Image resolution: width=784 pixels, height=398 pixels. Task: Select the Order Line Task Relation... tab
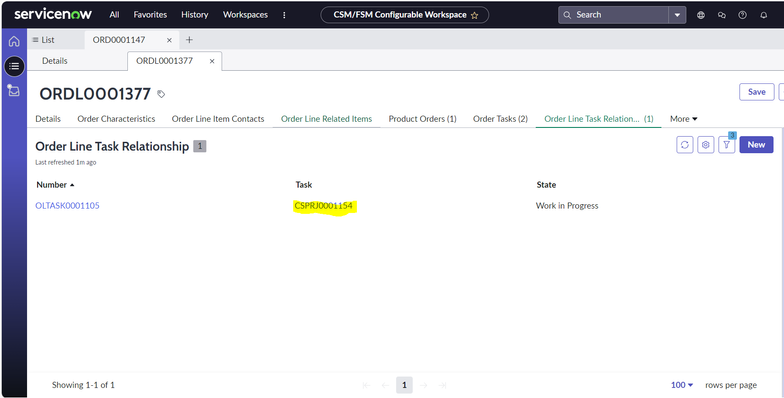[598, 118]
